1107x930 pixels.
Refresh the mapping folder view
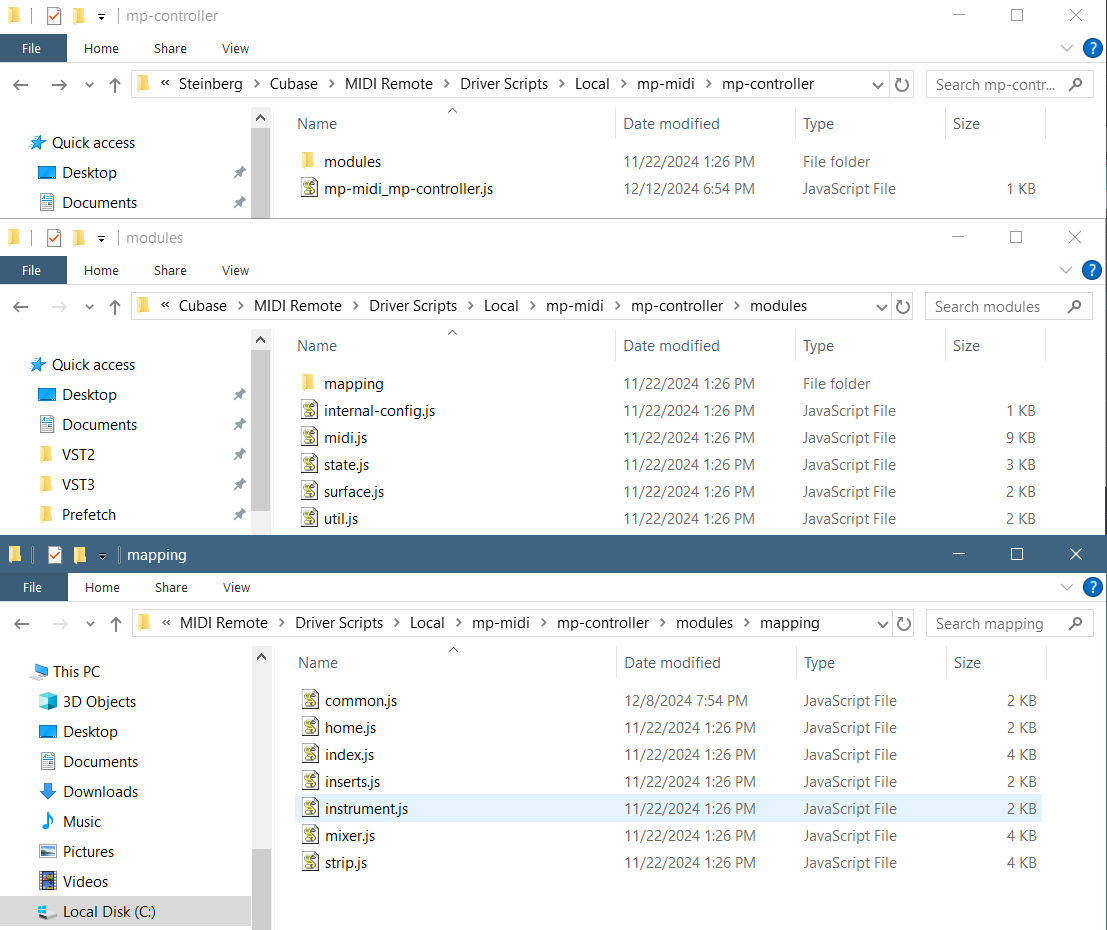click(x=904, y=624)
